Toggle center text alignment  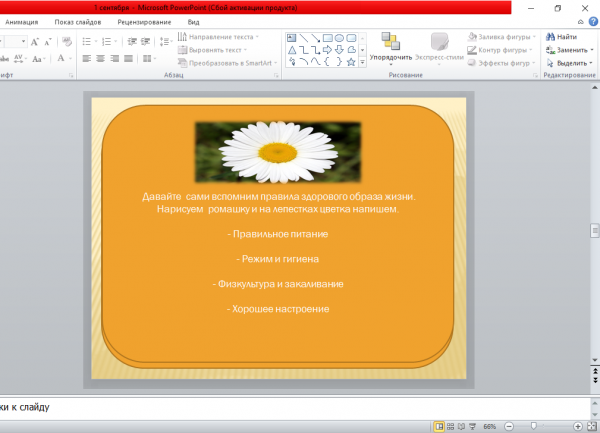[x=101, y=60]
